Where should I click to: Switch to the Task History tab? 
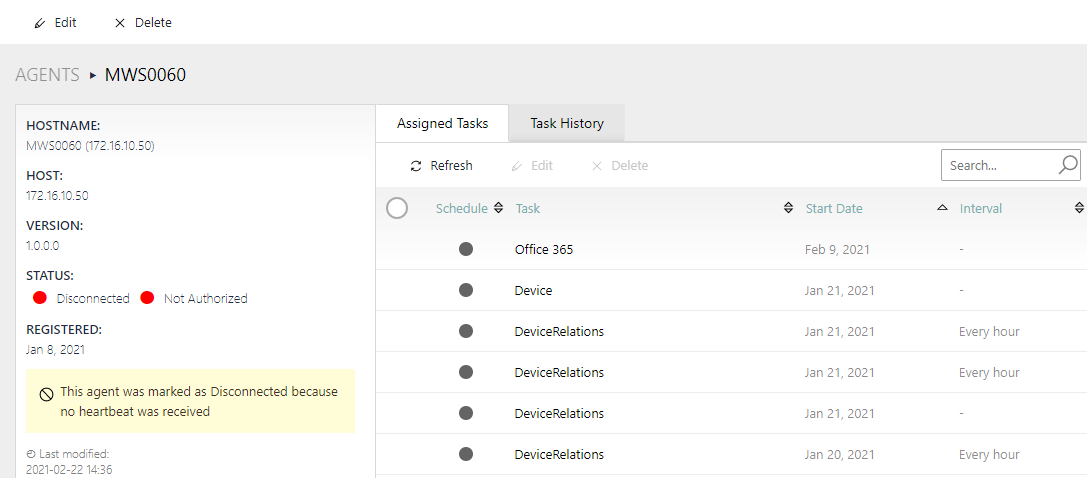(567, 124)
